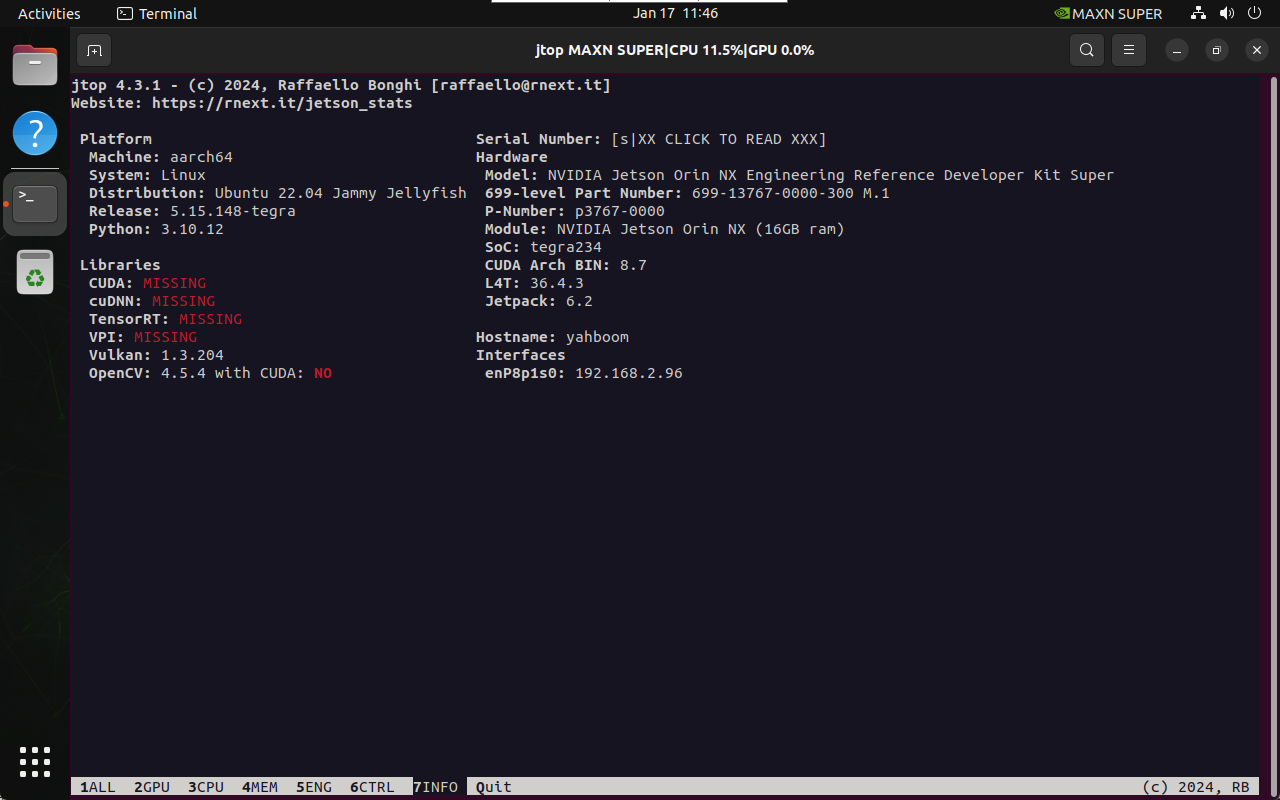Image resolution: width=1280 pixels, height=800 pixels.
Task: Switch to the 1ALL tab
Action: click(x=98, y=787)
